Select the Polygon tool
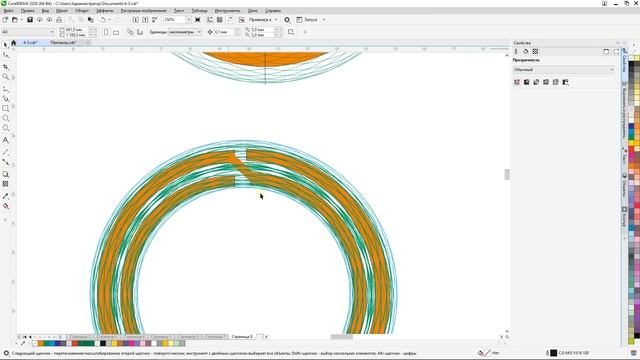 pyautogui.click(x=5, y=128)
